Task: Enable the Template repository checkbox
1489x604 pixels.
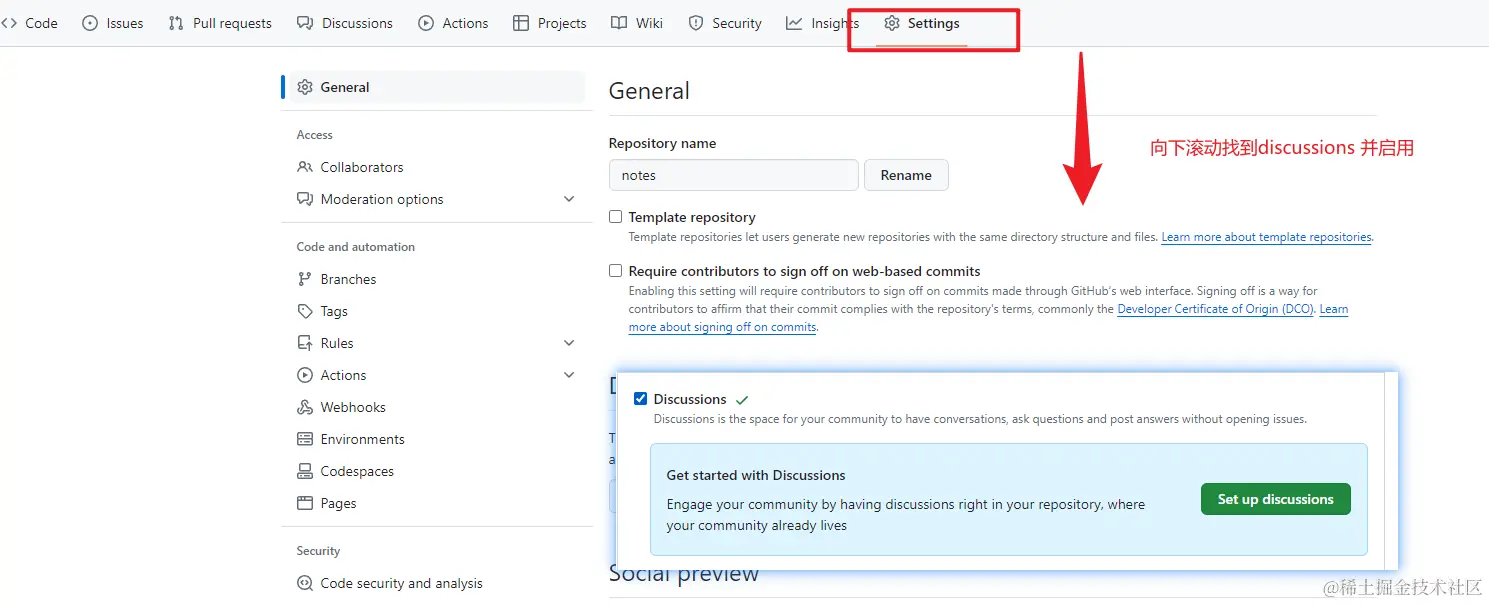Action: click(x=616, y=217)
